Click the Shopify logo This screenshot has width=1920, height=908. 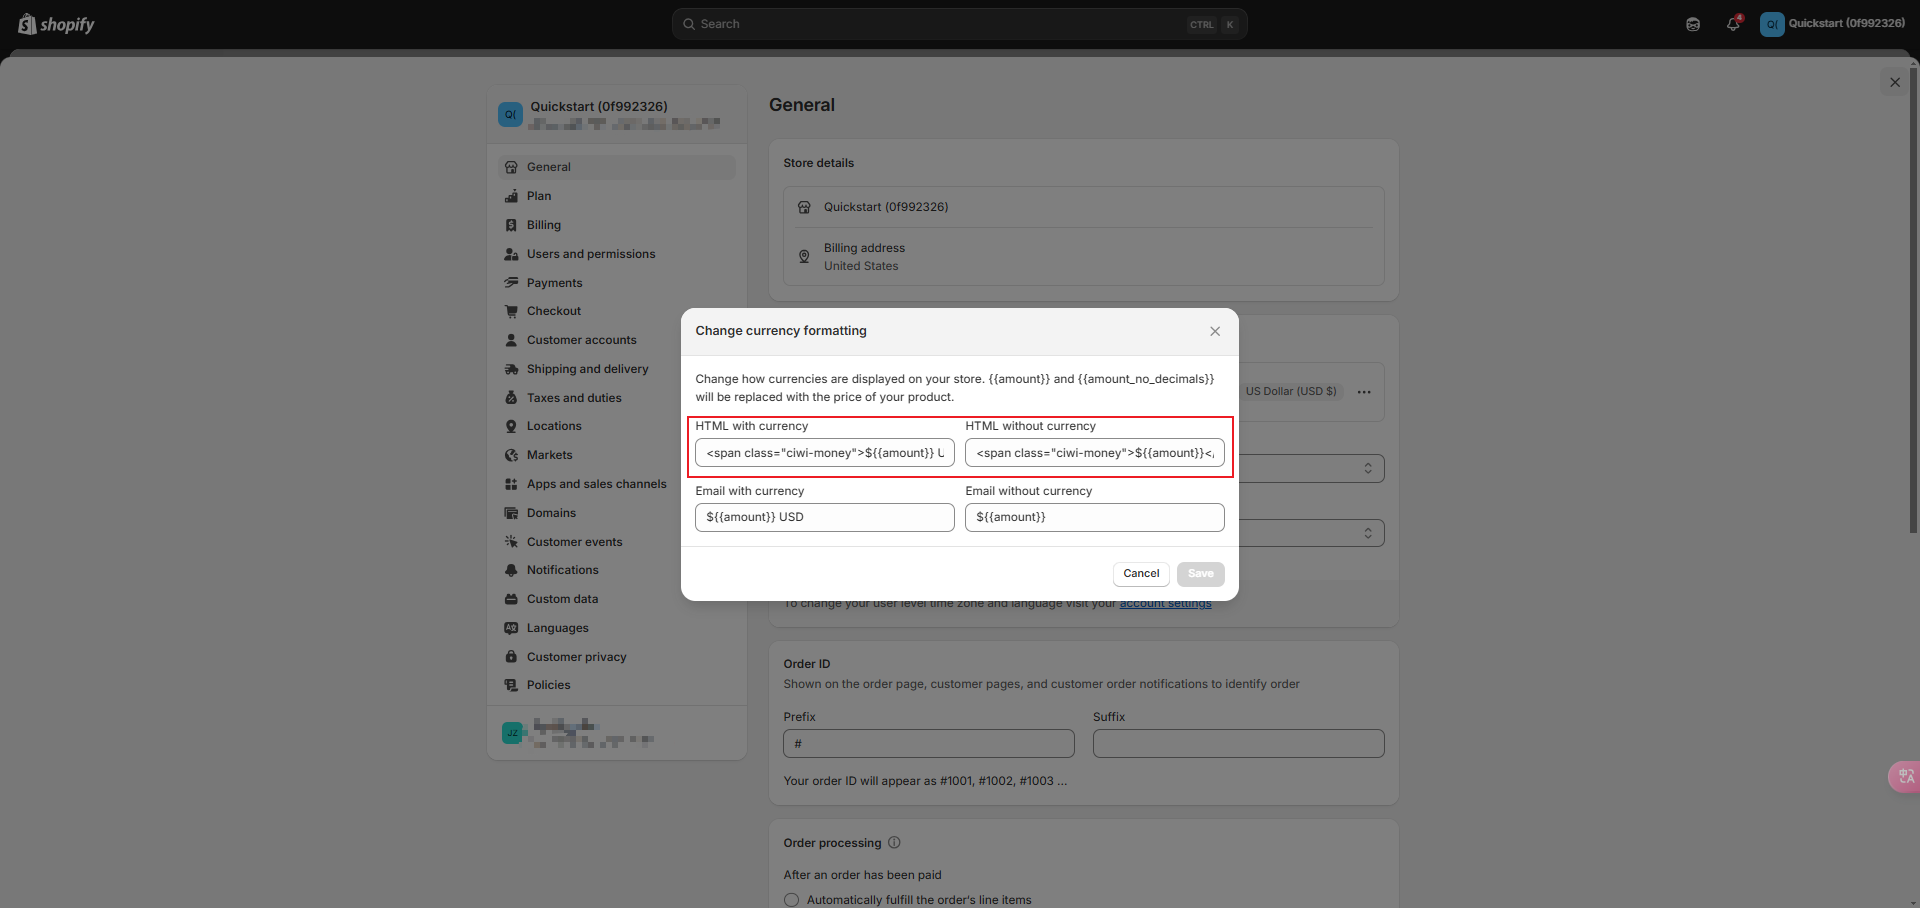[56, 24]
